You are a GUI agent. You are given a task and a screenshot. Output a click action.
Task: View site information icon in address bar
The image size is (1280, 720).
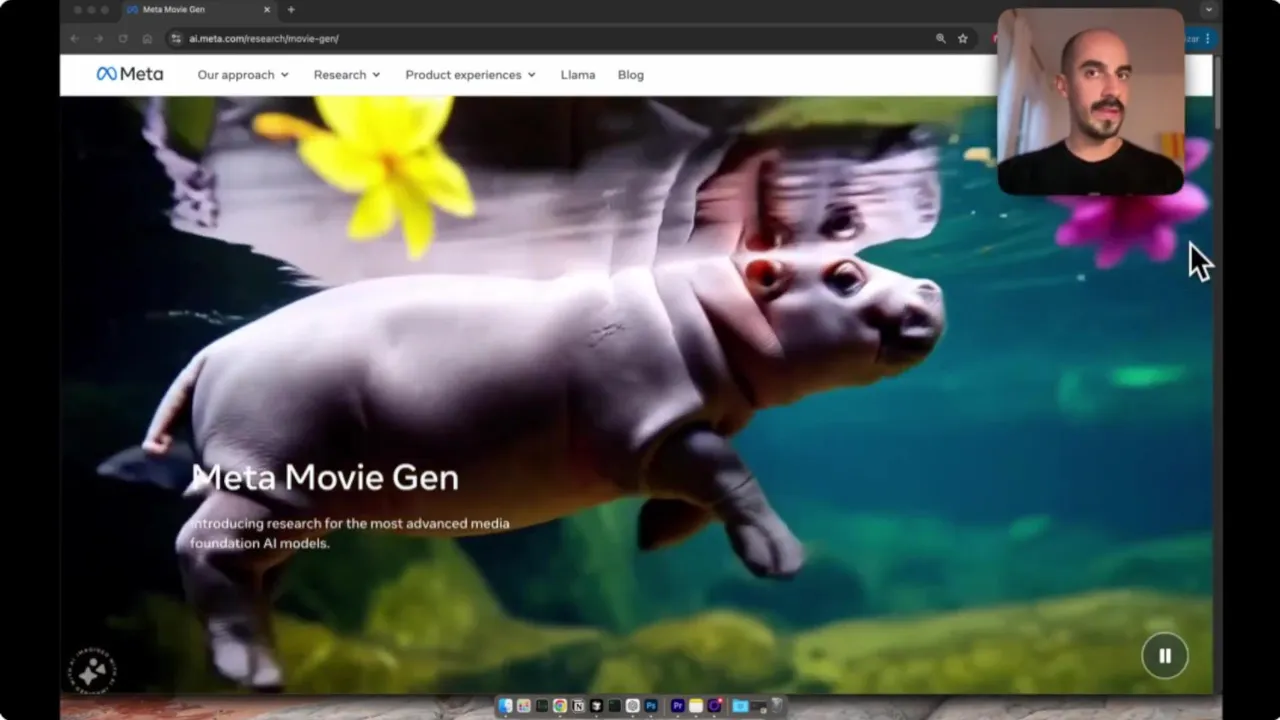(x=176, y=38)
